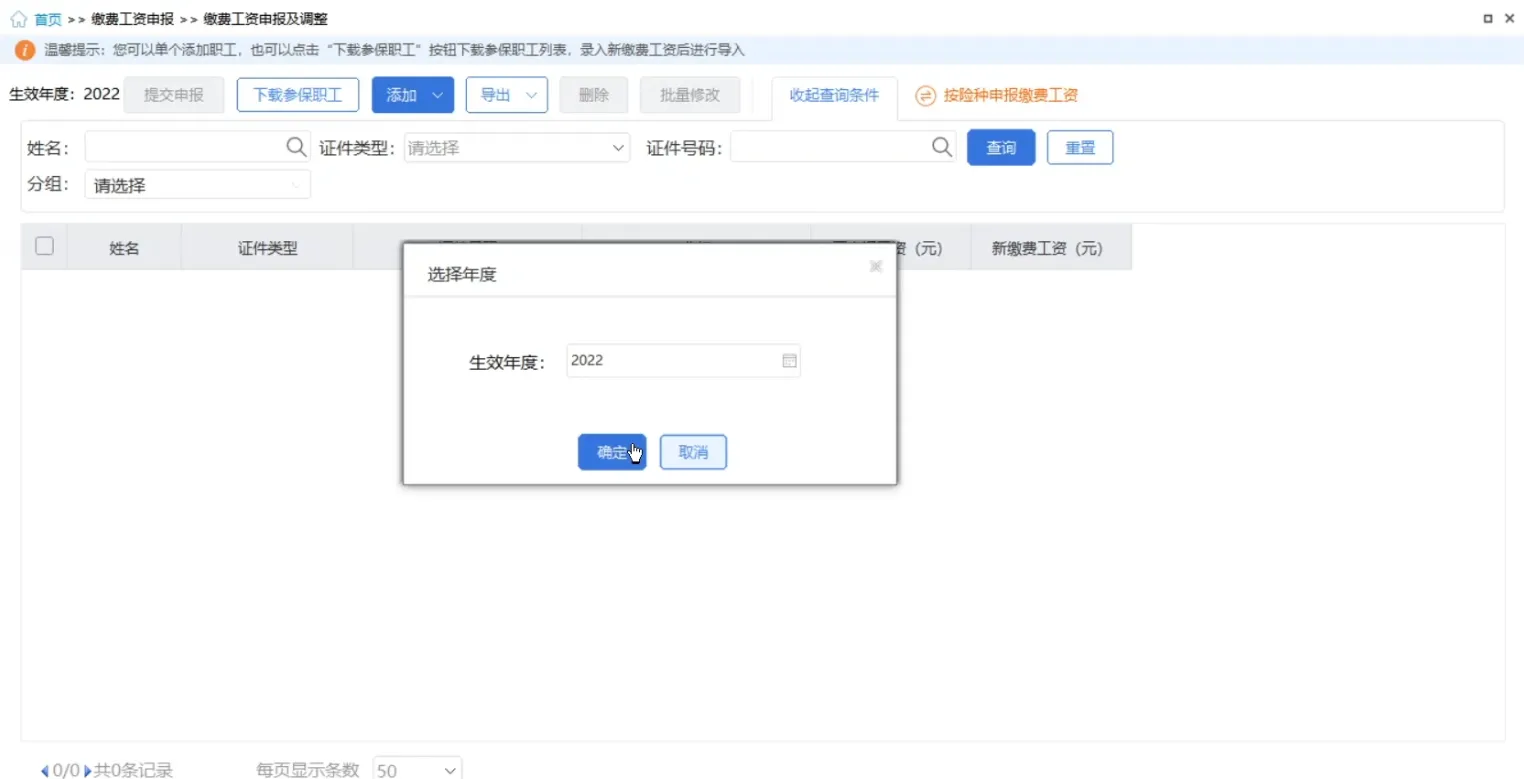
Task: Go to next page arrow in pager
Action: click(88, 771)
